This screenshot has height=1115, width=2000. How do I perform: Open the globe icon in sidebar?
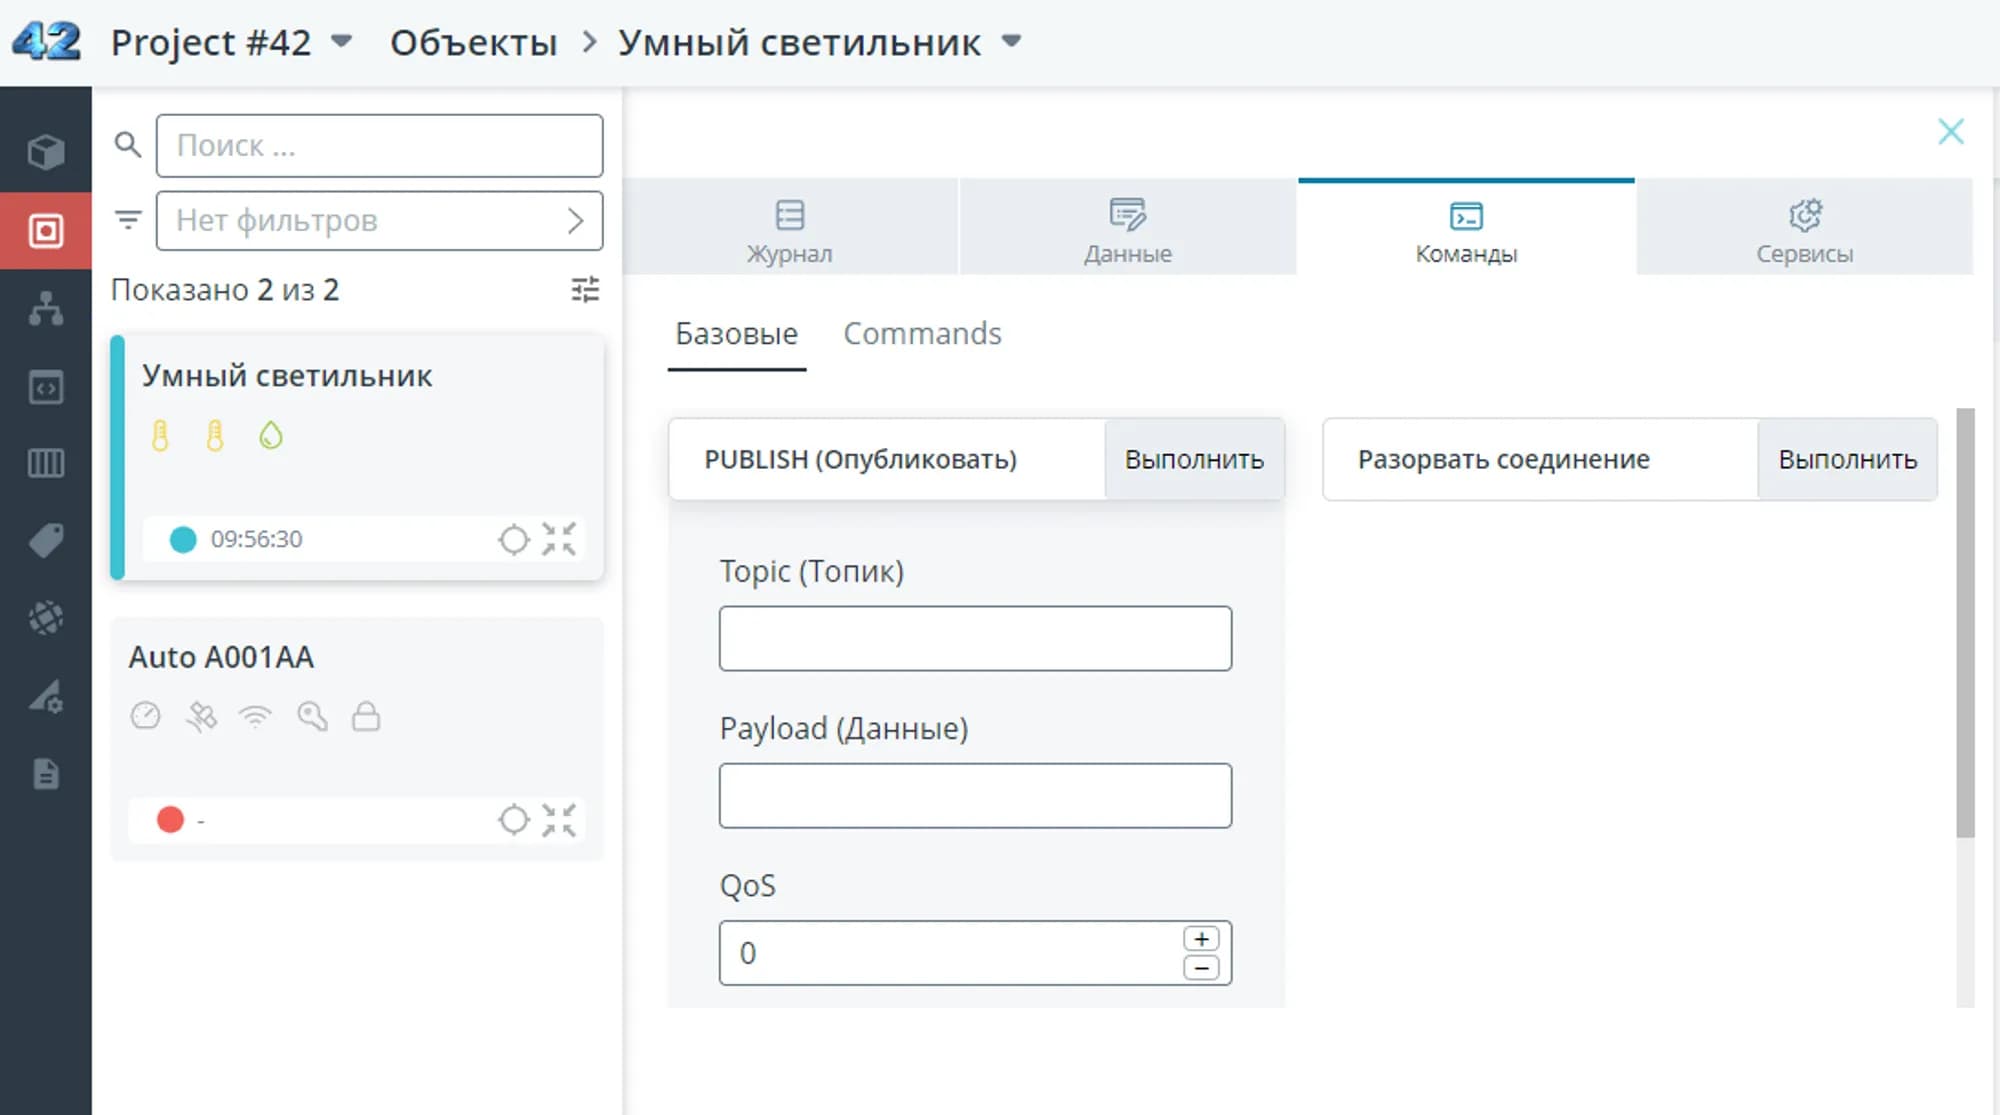(46, 617)
